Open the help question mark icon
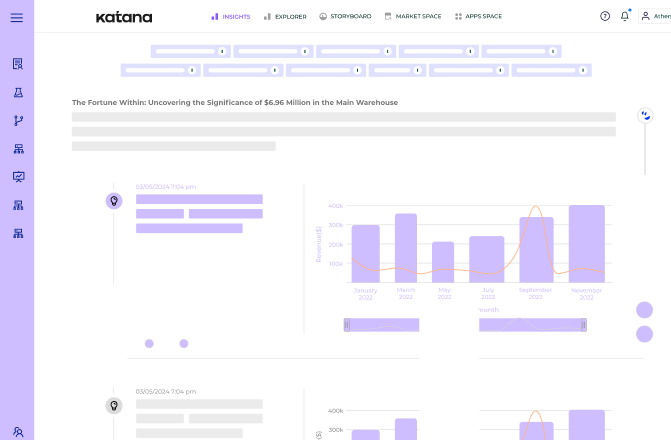671x440 pixels. pyautogui.click(x=604, y=16)
